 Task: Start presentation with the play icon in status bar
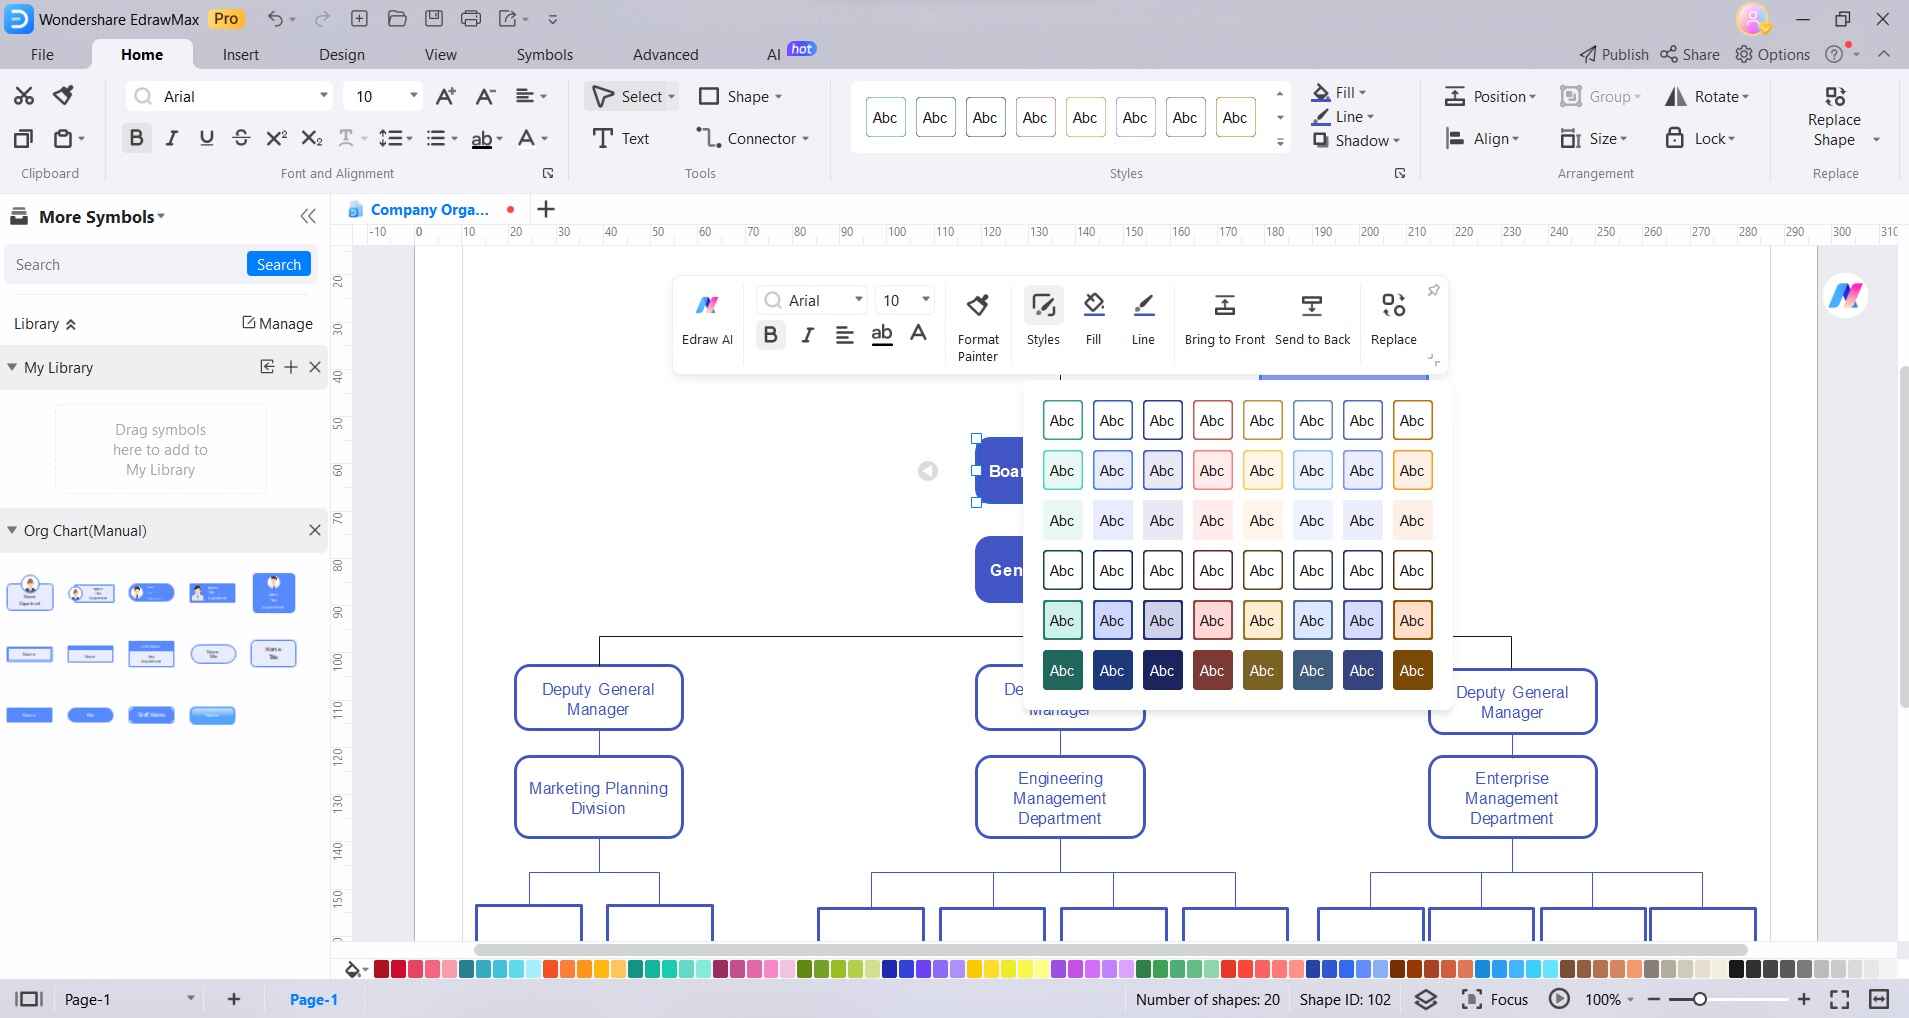pyautogui.click(x=1559, y=999)
